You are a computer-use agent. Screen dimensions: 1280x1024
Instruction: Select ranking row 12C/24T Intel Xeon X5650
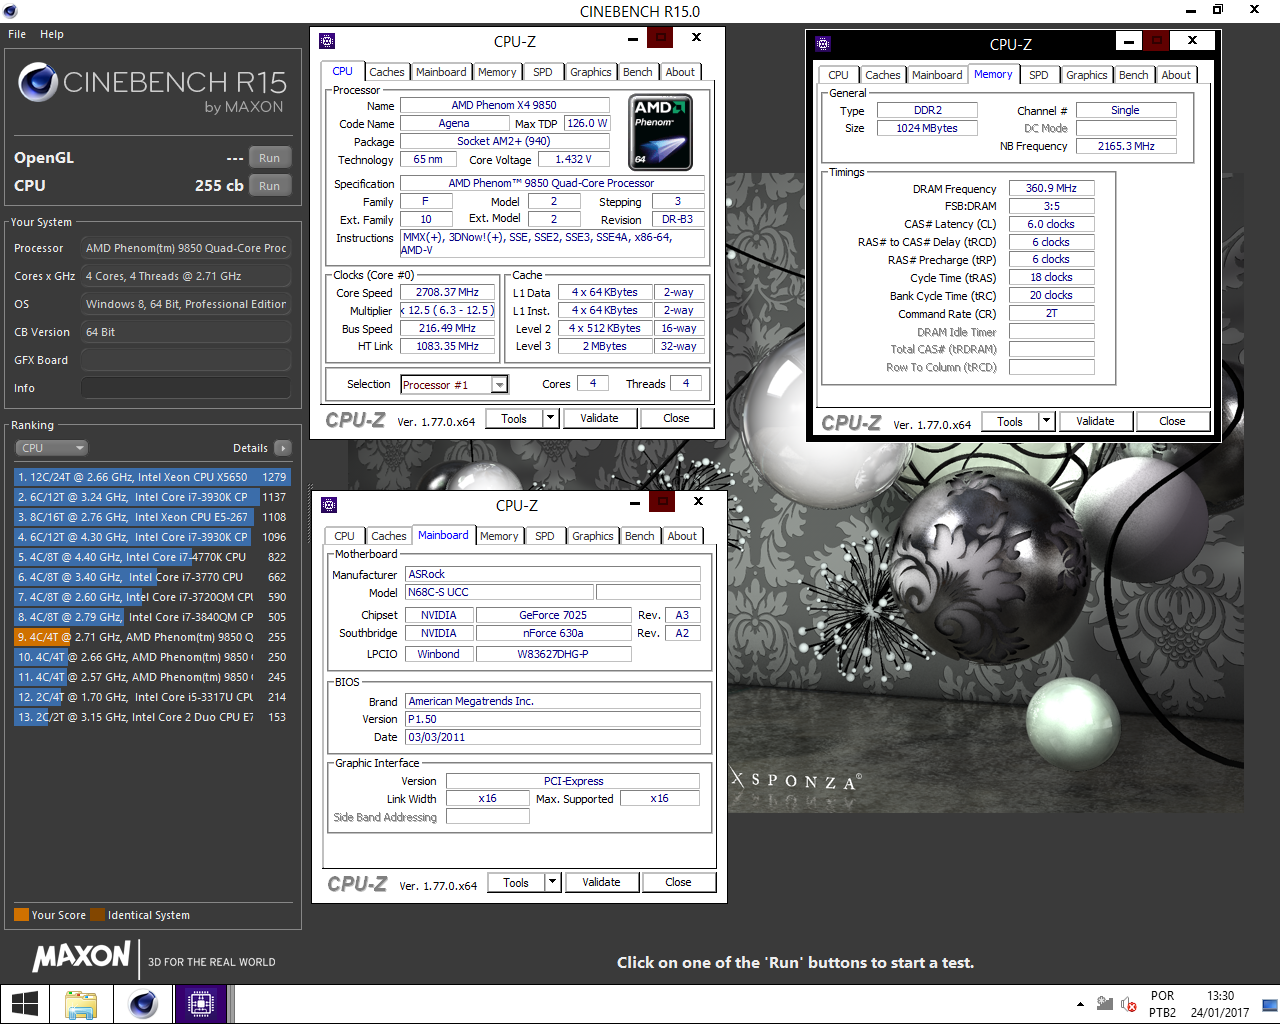click(152, 477)
